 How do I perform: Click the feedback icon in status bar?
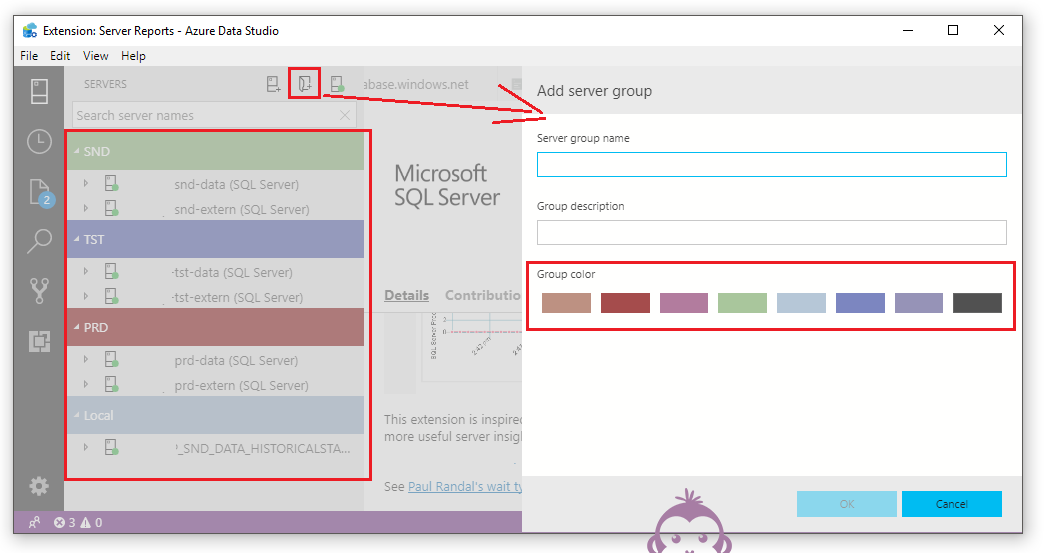click(34, 522)
